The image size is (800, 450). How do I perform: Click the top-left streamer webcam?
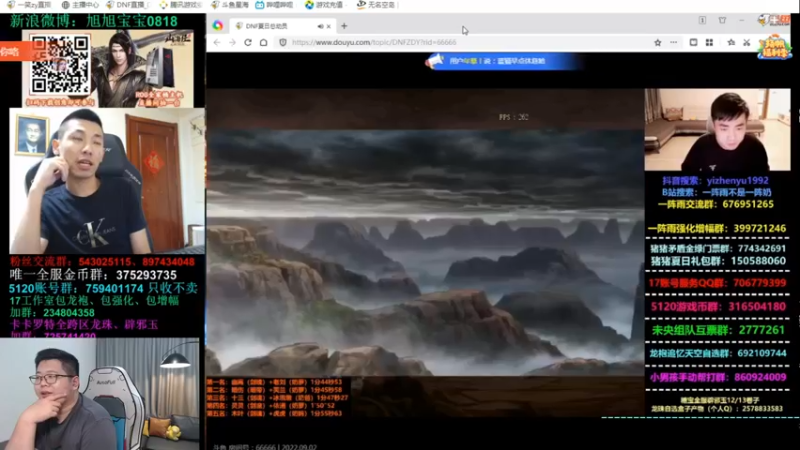point(107,180)
